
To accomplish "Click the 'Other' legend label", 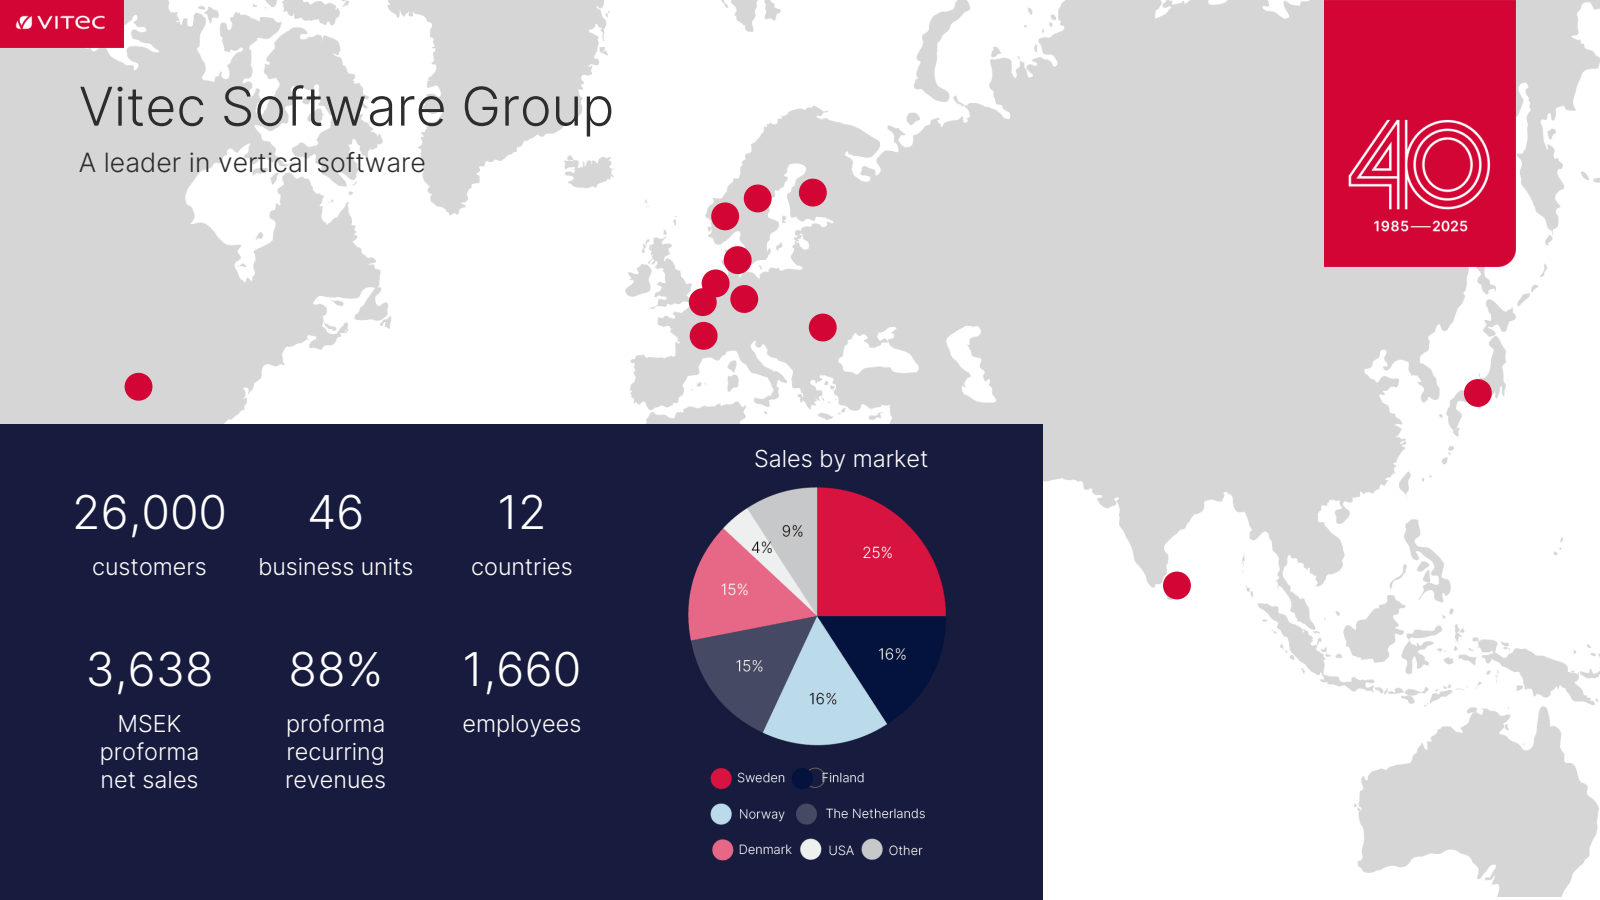I will [905, 851].
